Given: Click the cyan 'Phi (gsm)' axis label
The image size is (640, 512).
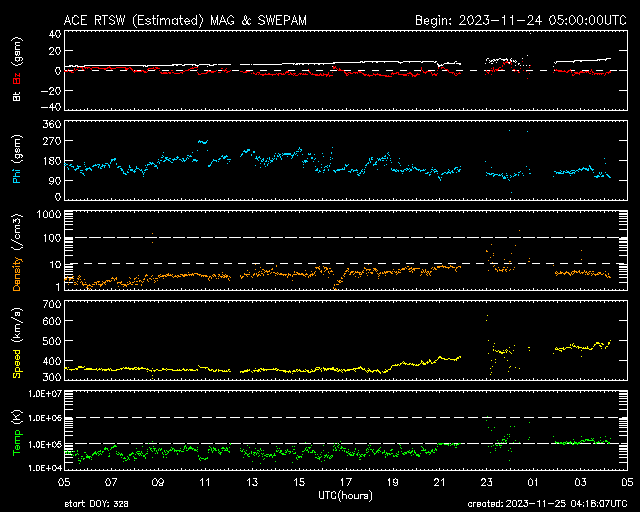Looking at the screenshot, I should [x=17, y=160].
